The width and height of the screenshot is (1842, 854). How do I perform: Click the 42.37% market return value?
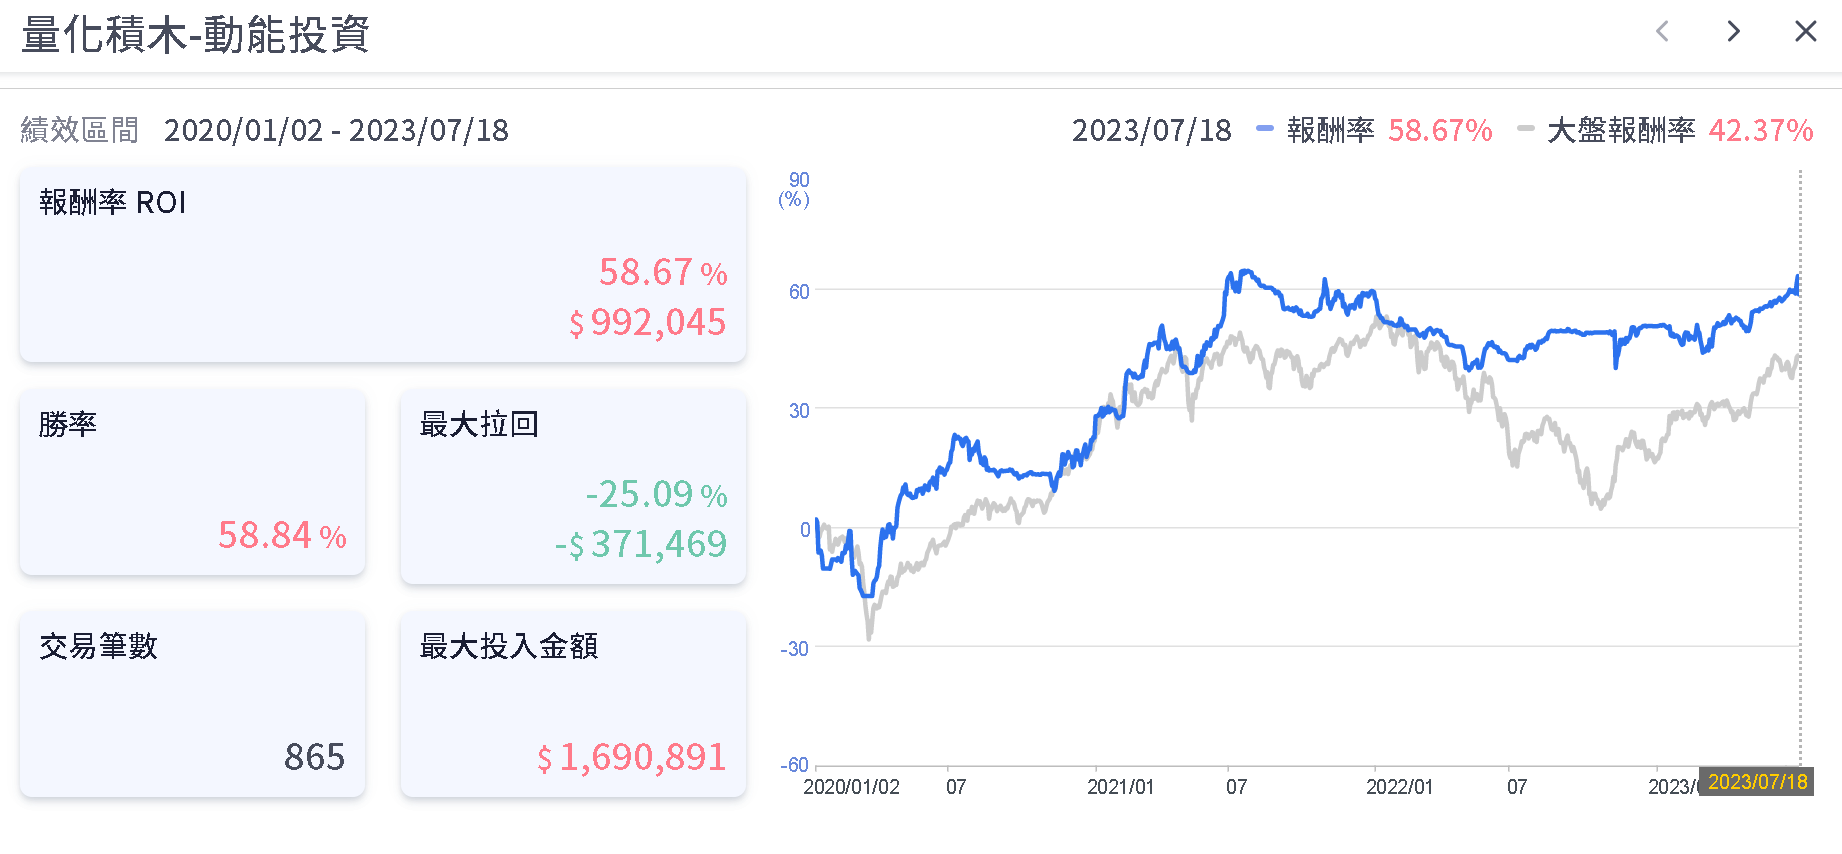(x=1760, y=131)
